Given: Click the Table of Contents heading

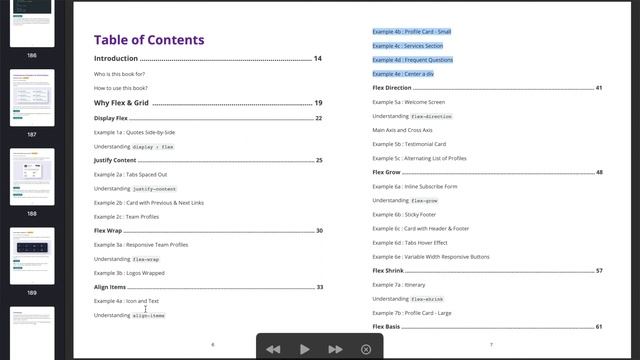Looking at the screenshot, I should click(149, 40).
